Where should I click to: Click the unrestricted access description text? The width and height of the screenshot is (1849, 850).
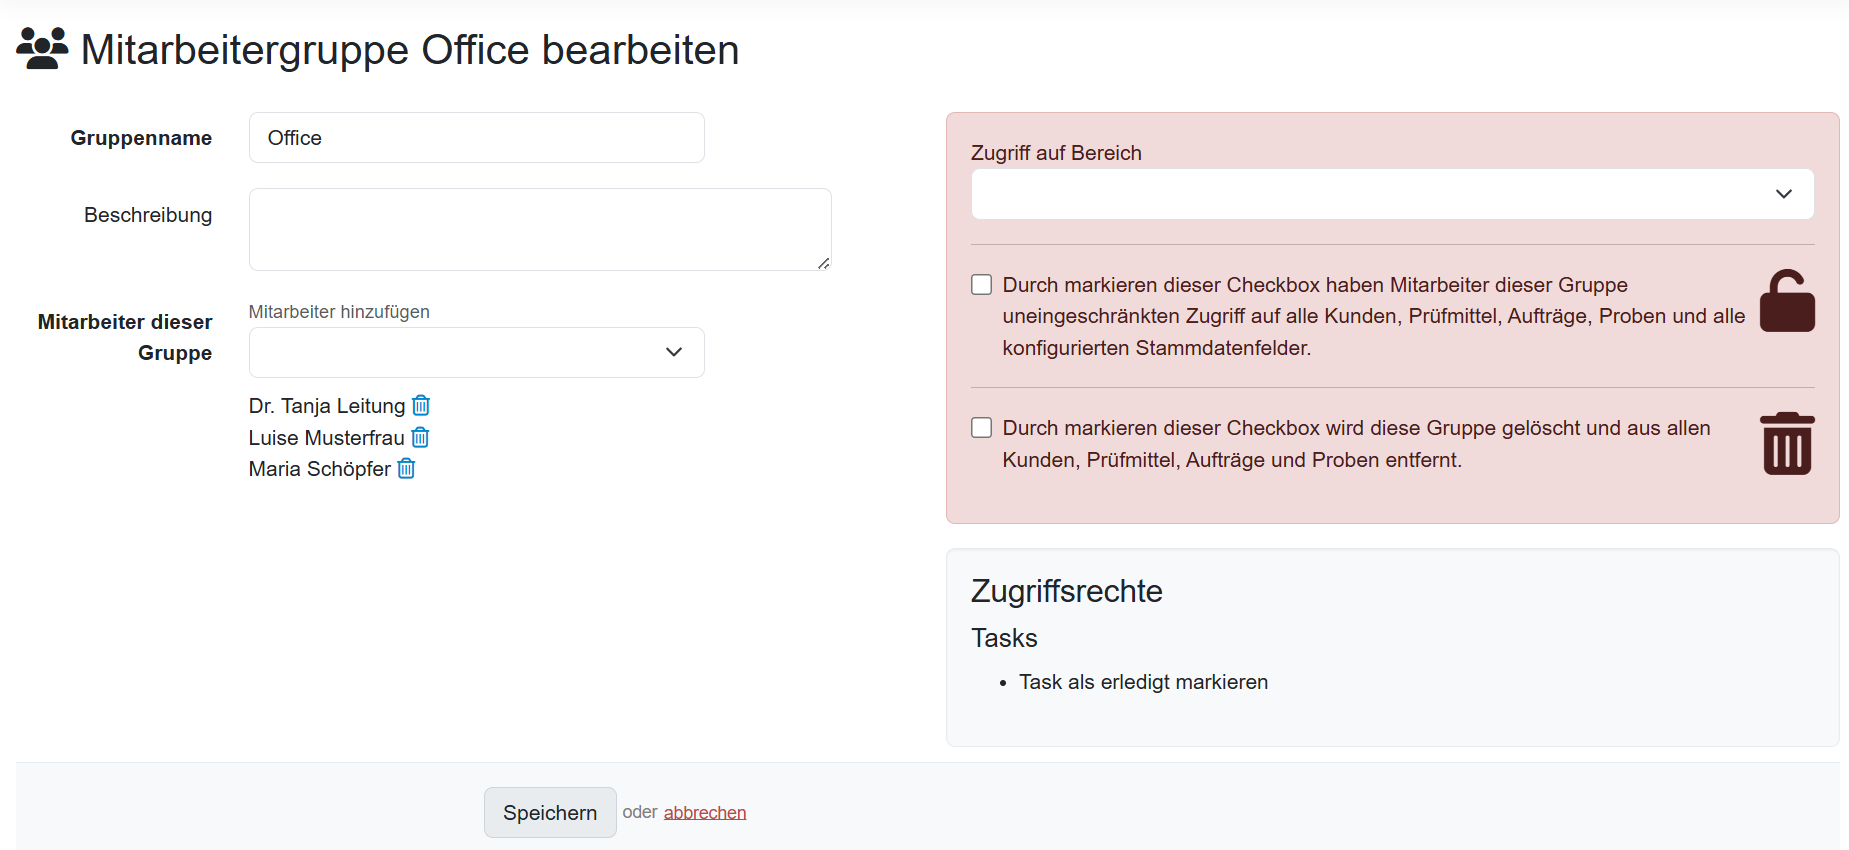click(x=1373, y=316)
